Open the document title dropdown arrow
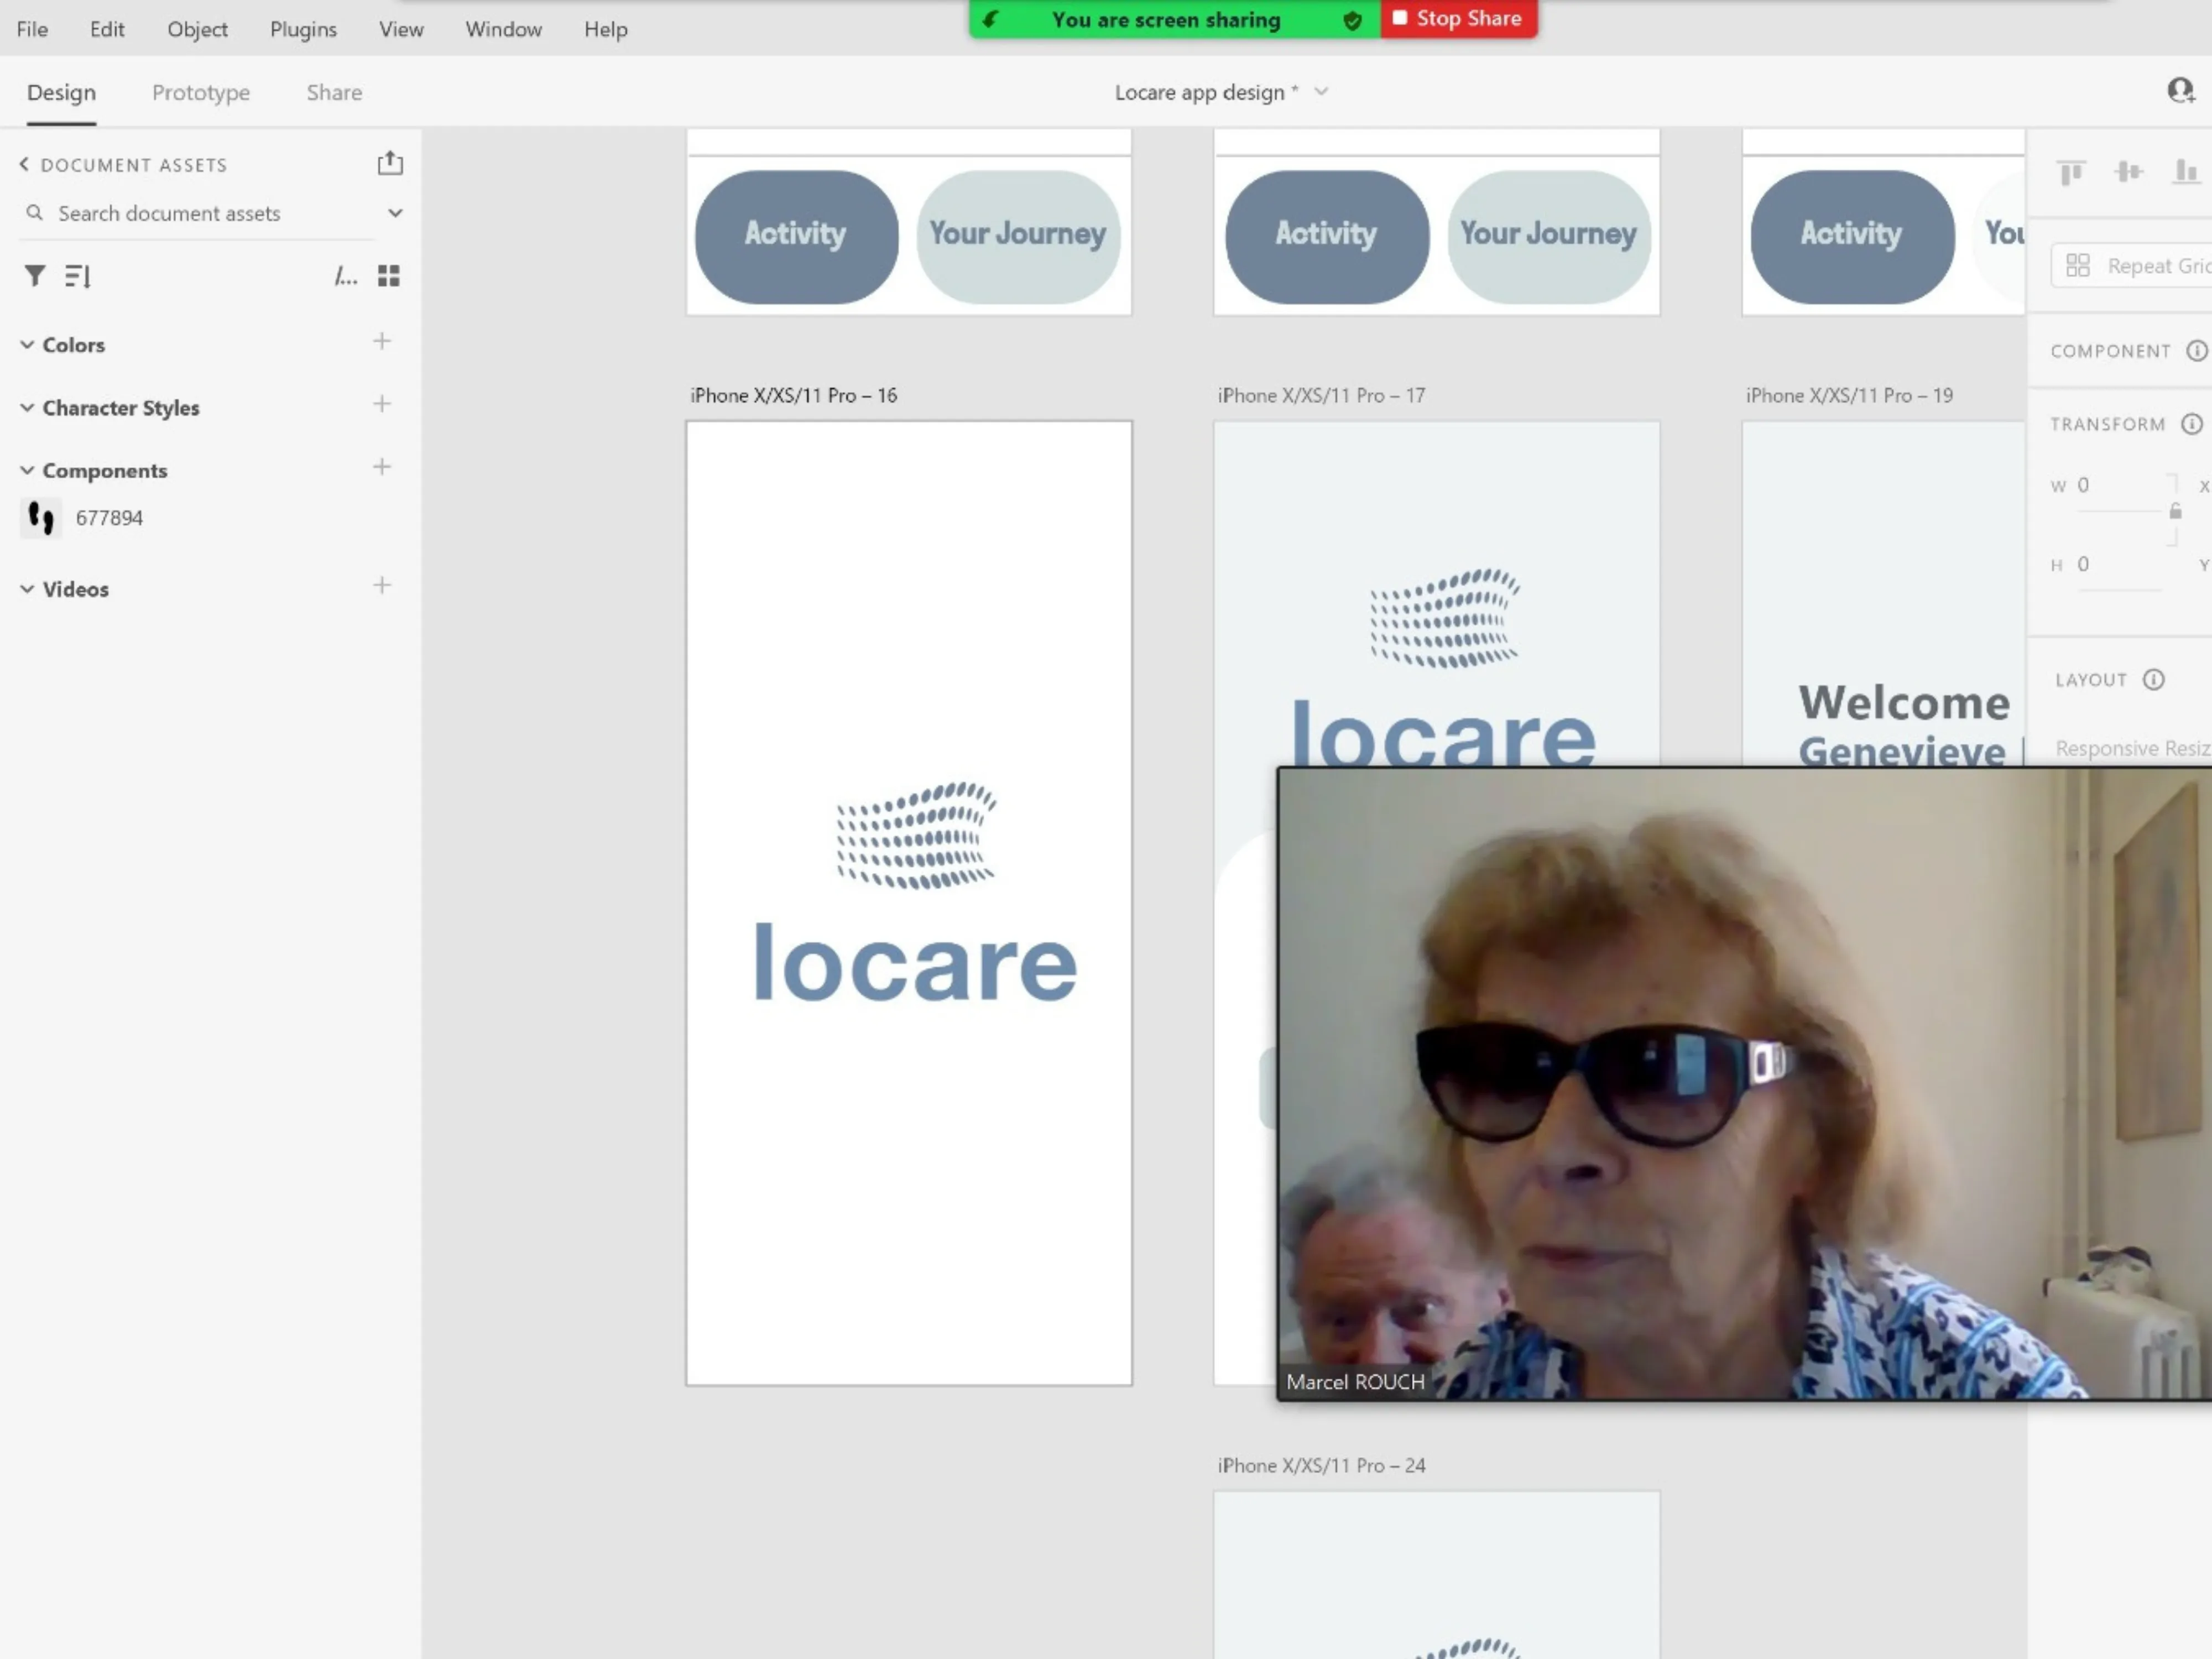2212x1659 pixels. [1321, 92]
